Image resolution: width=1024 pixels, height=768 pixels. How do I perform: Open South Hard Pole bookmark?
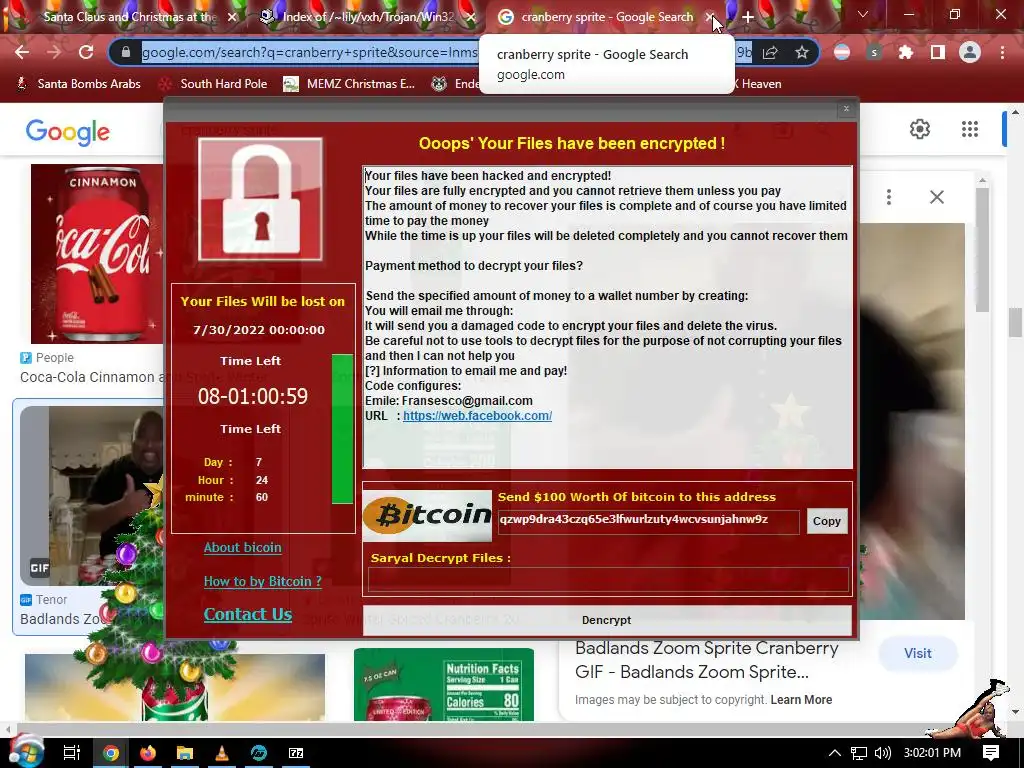tap(213, 84)
